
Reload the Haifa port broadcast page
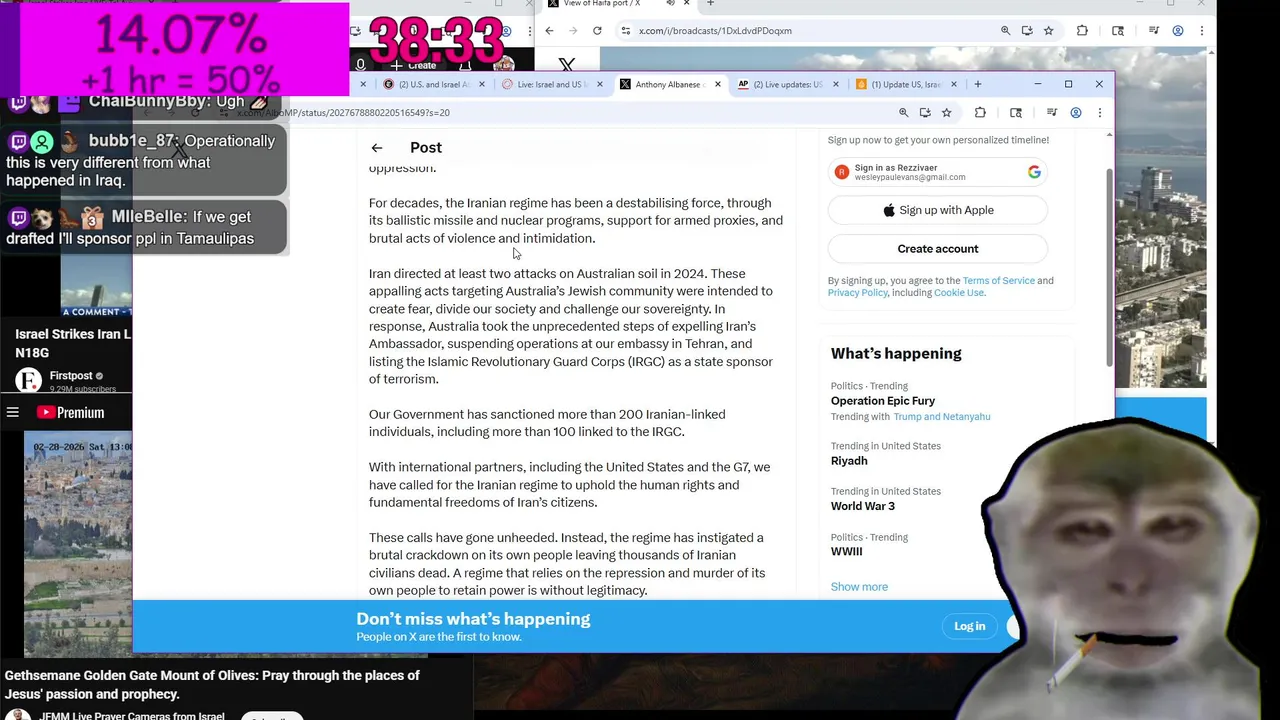[597, 31]
